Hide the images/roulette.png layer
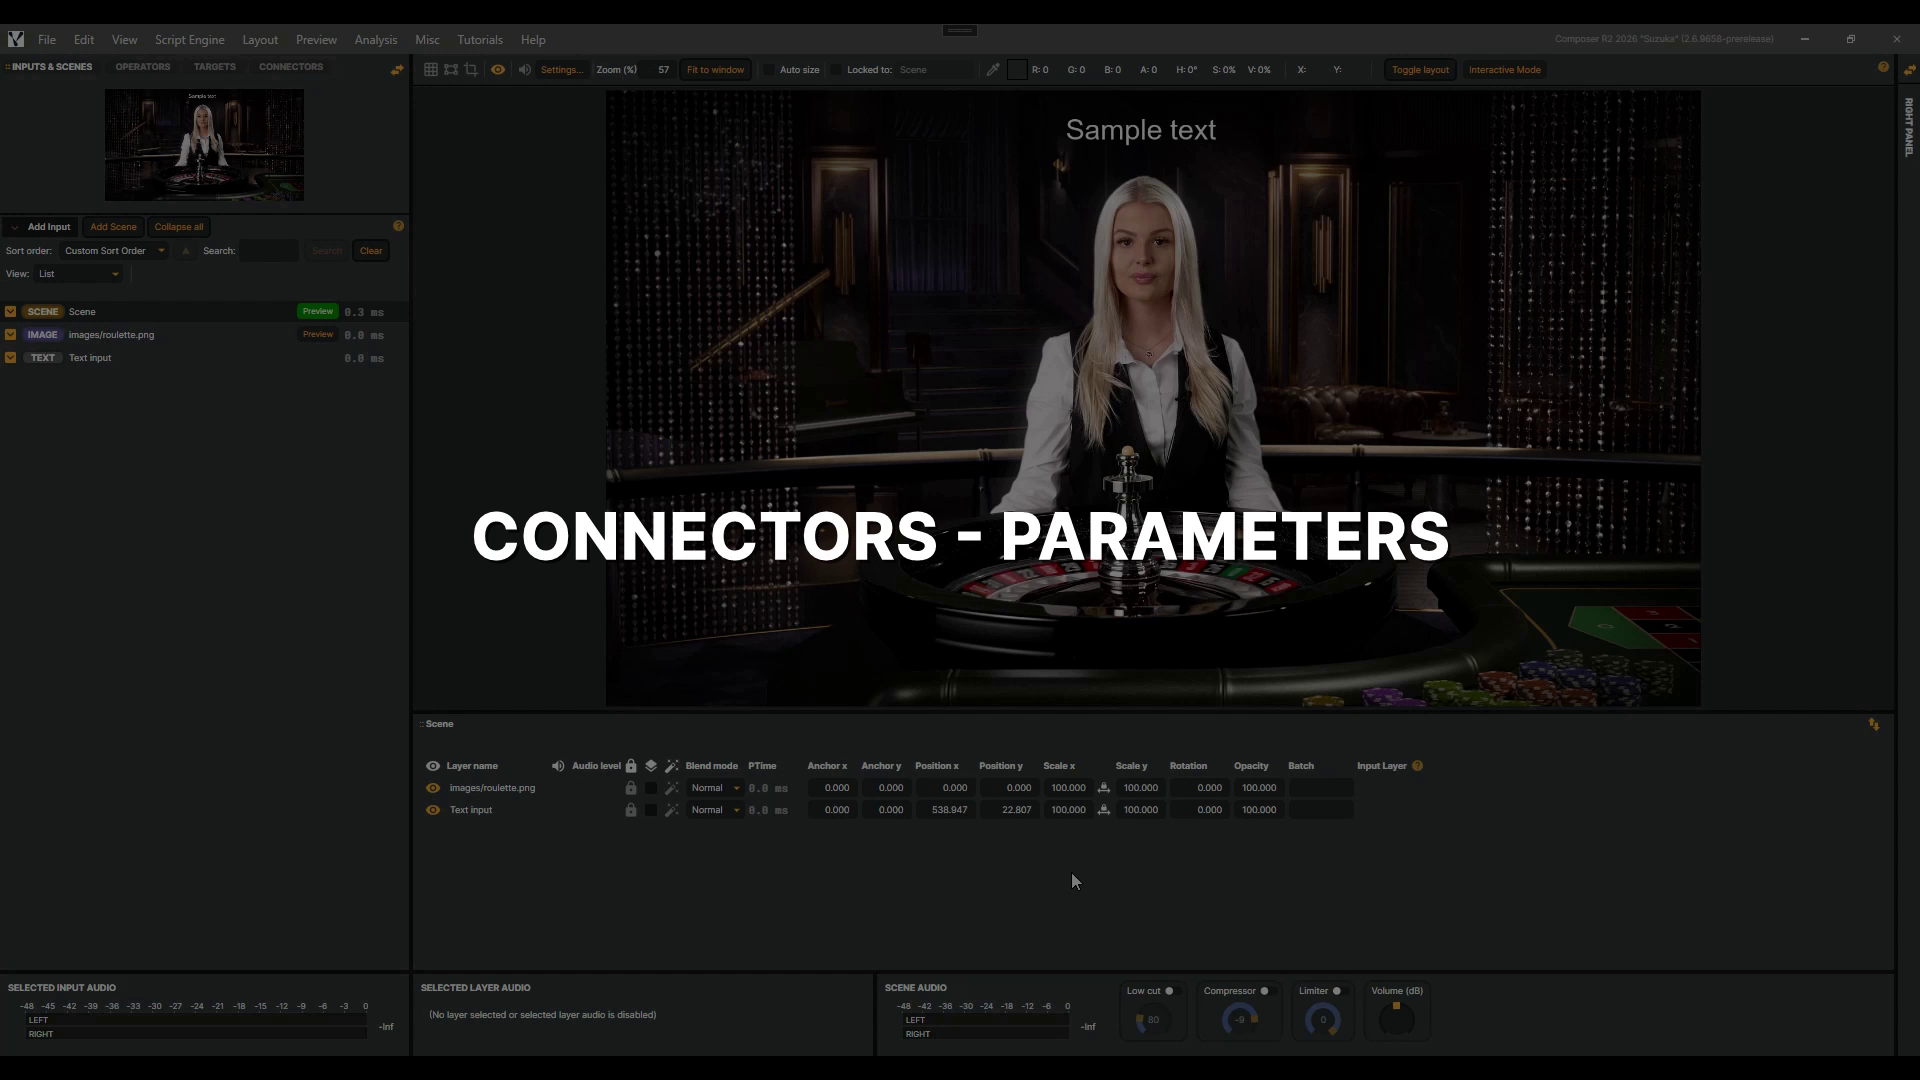Image resolution: width=1920 pixels, height=1080 pixels. 433,788
